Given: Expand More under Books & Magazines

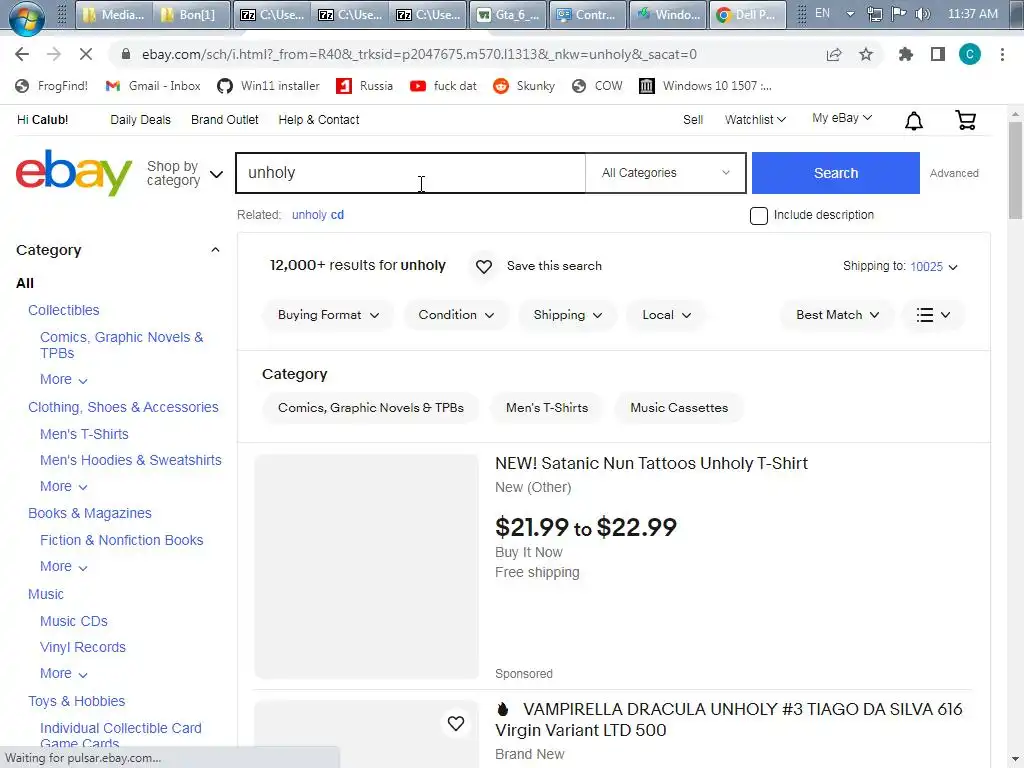Looking at the screenshot, I should (x=63, y=566).
